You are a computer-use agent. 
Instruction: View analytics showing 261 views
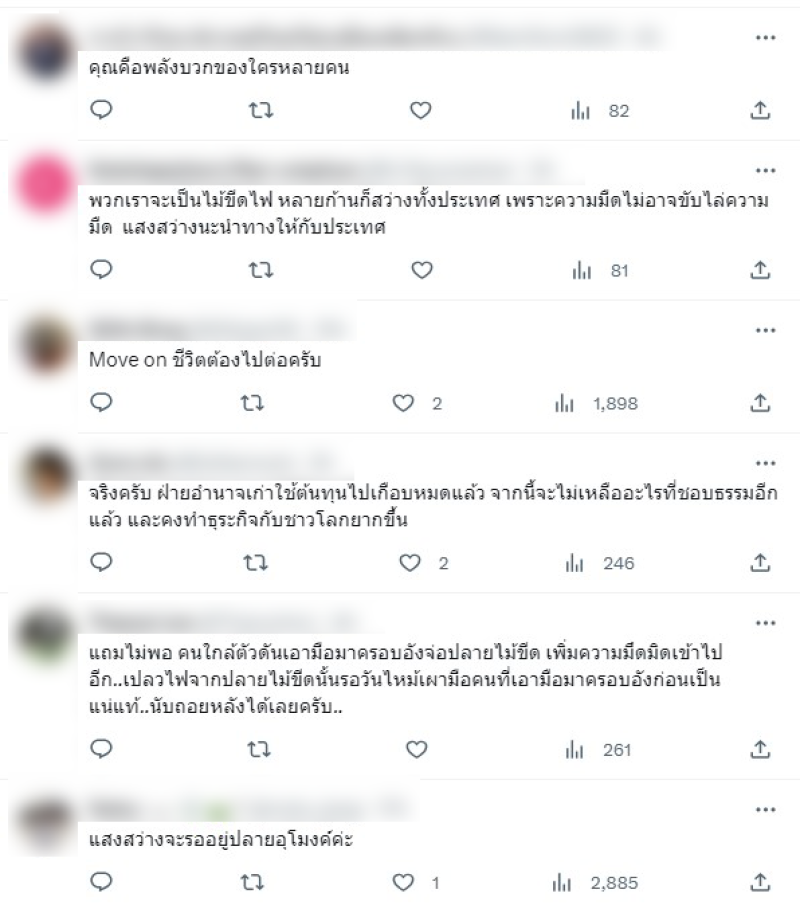tap(598, 750)
